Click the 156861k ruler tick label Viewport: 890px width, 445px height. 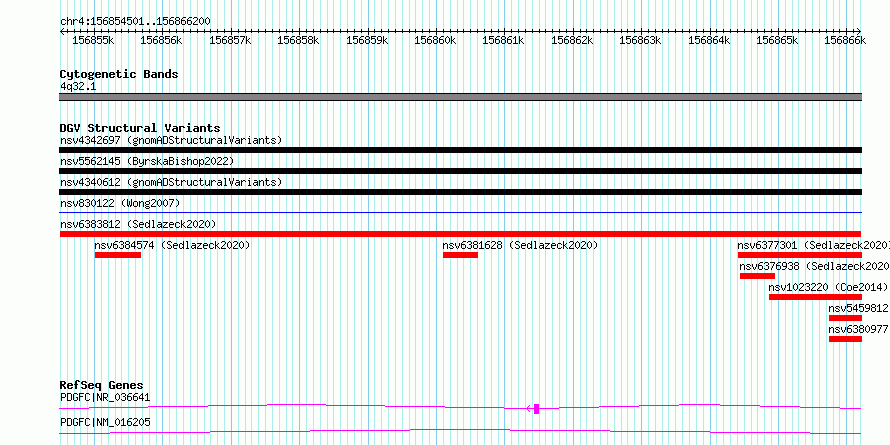click(x=503, y=40)
